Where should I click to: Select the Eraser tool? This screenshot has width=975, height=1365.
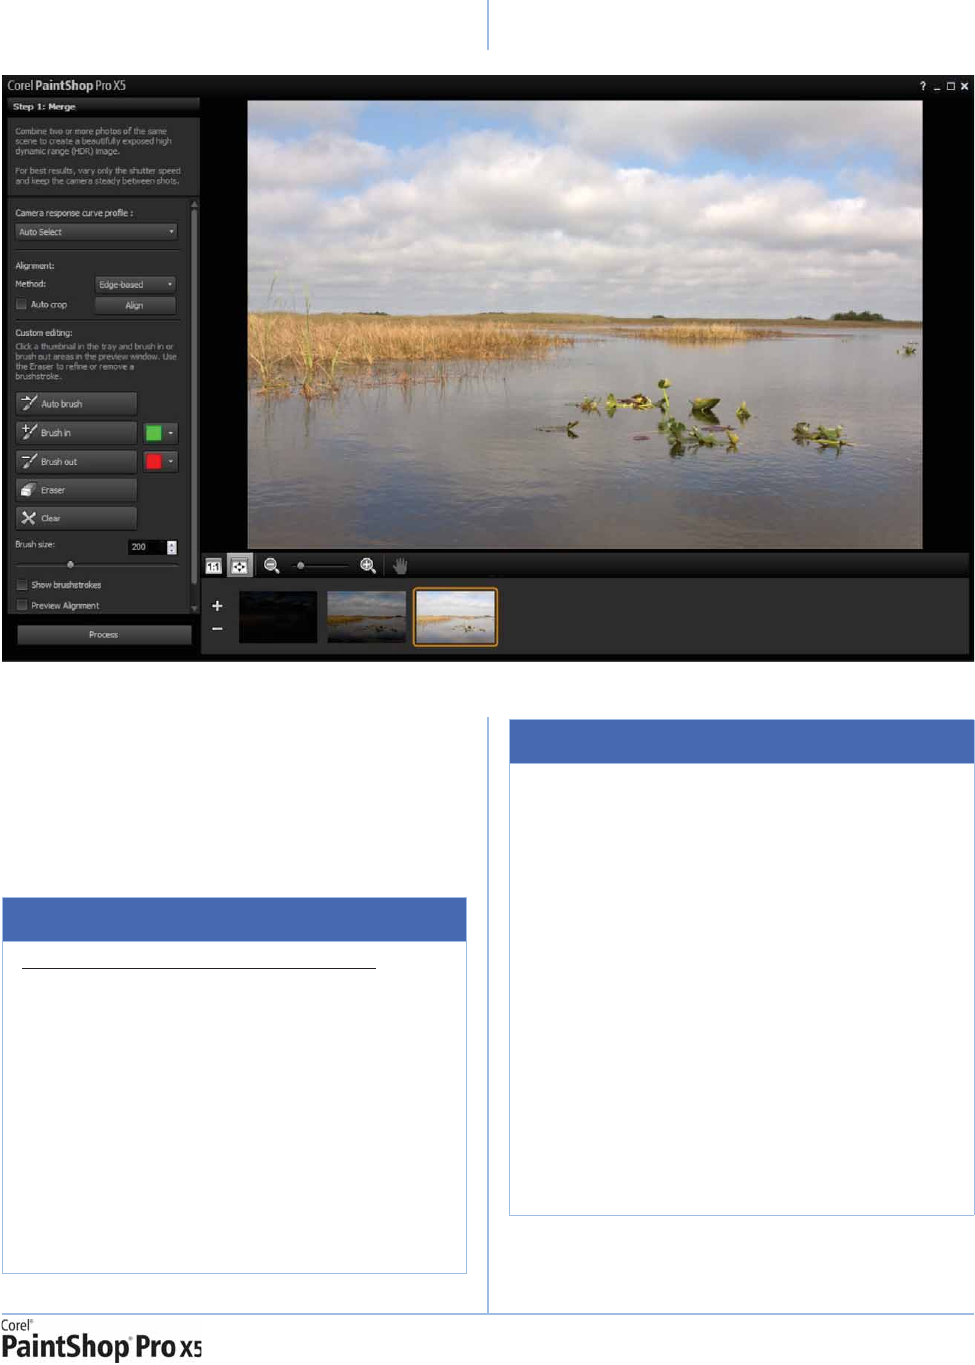click(76, 490)
